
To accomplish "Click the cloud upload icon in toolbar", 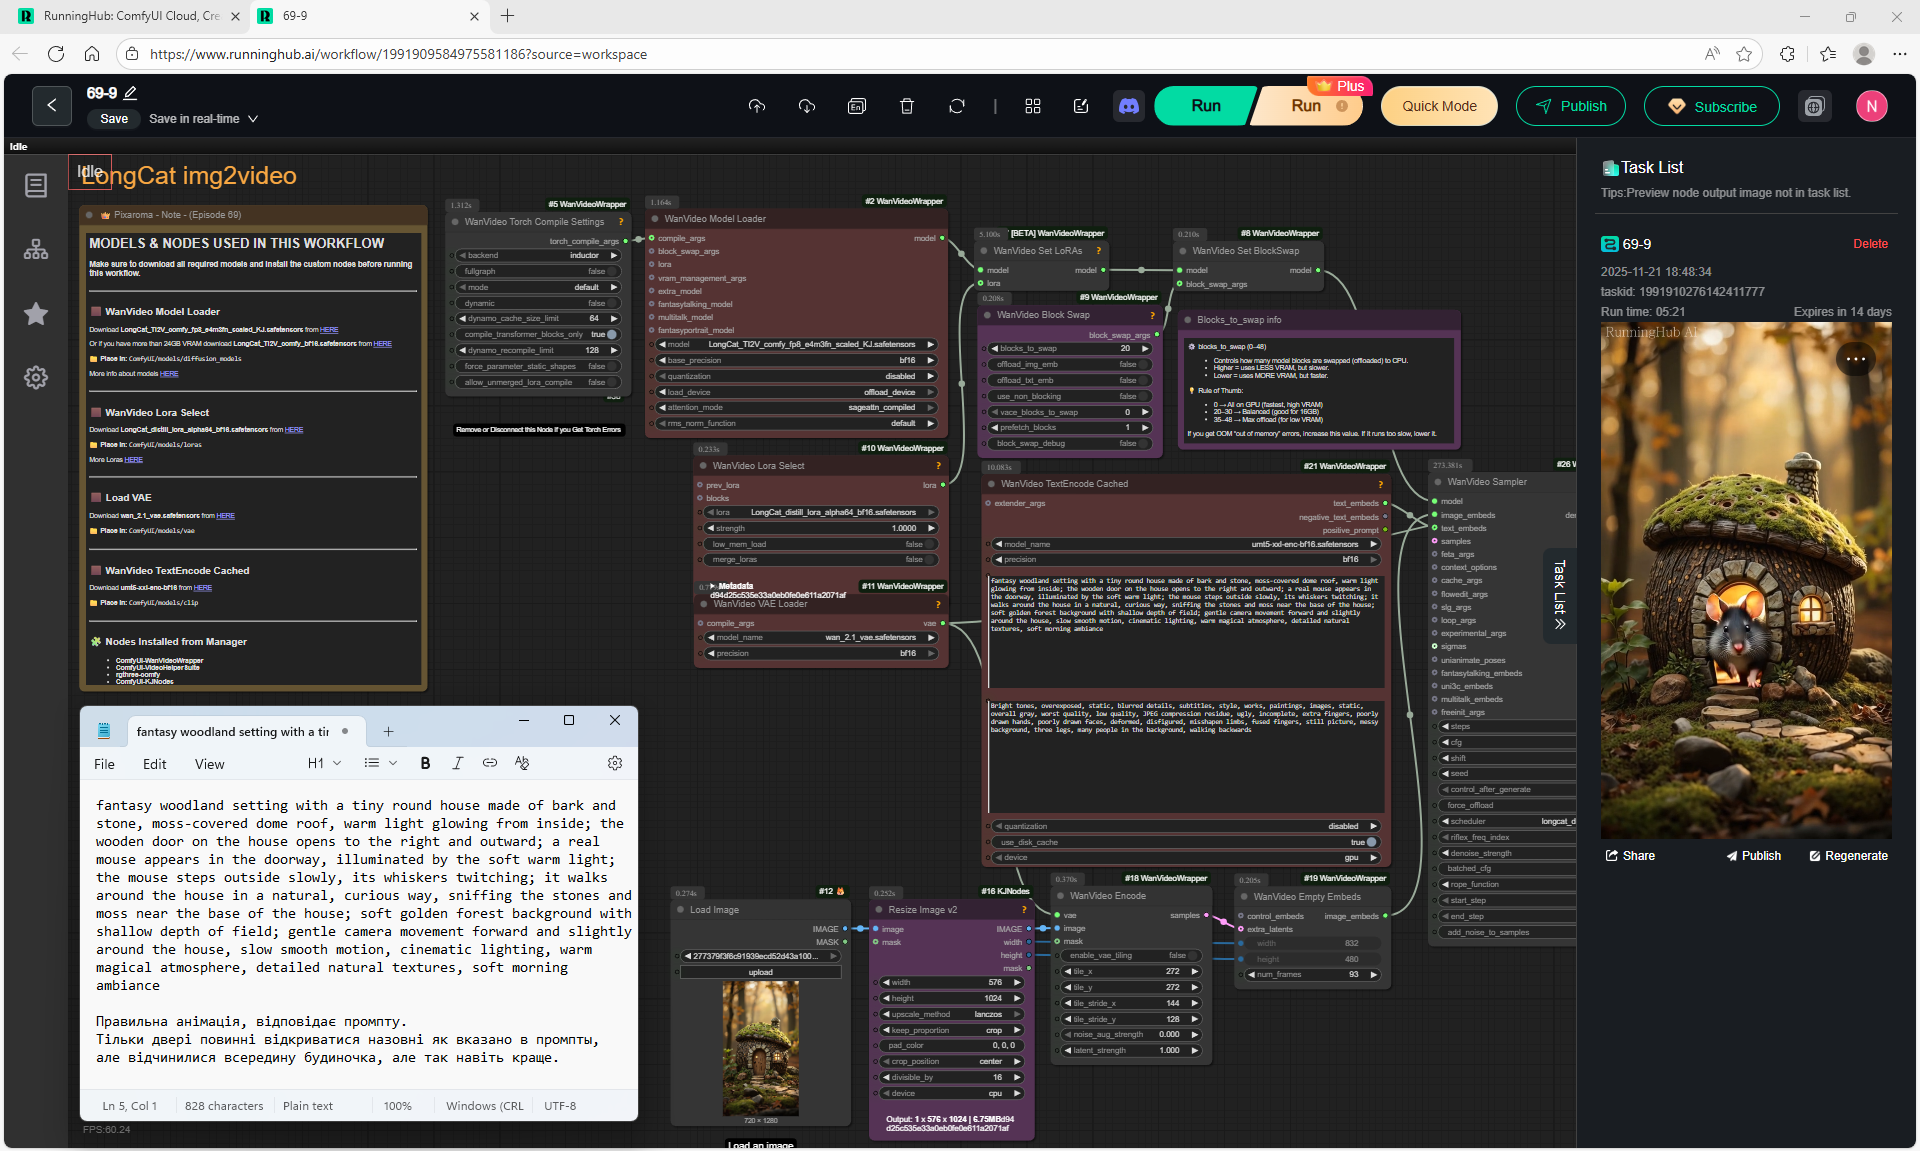I will click(757, 106).
